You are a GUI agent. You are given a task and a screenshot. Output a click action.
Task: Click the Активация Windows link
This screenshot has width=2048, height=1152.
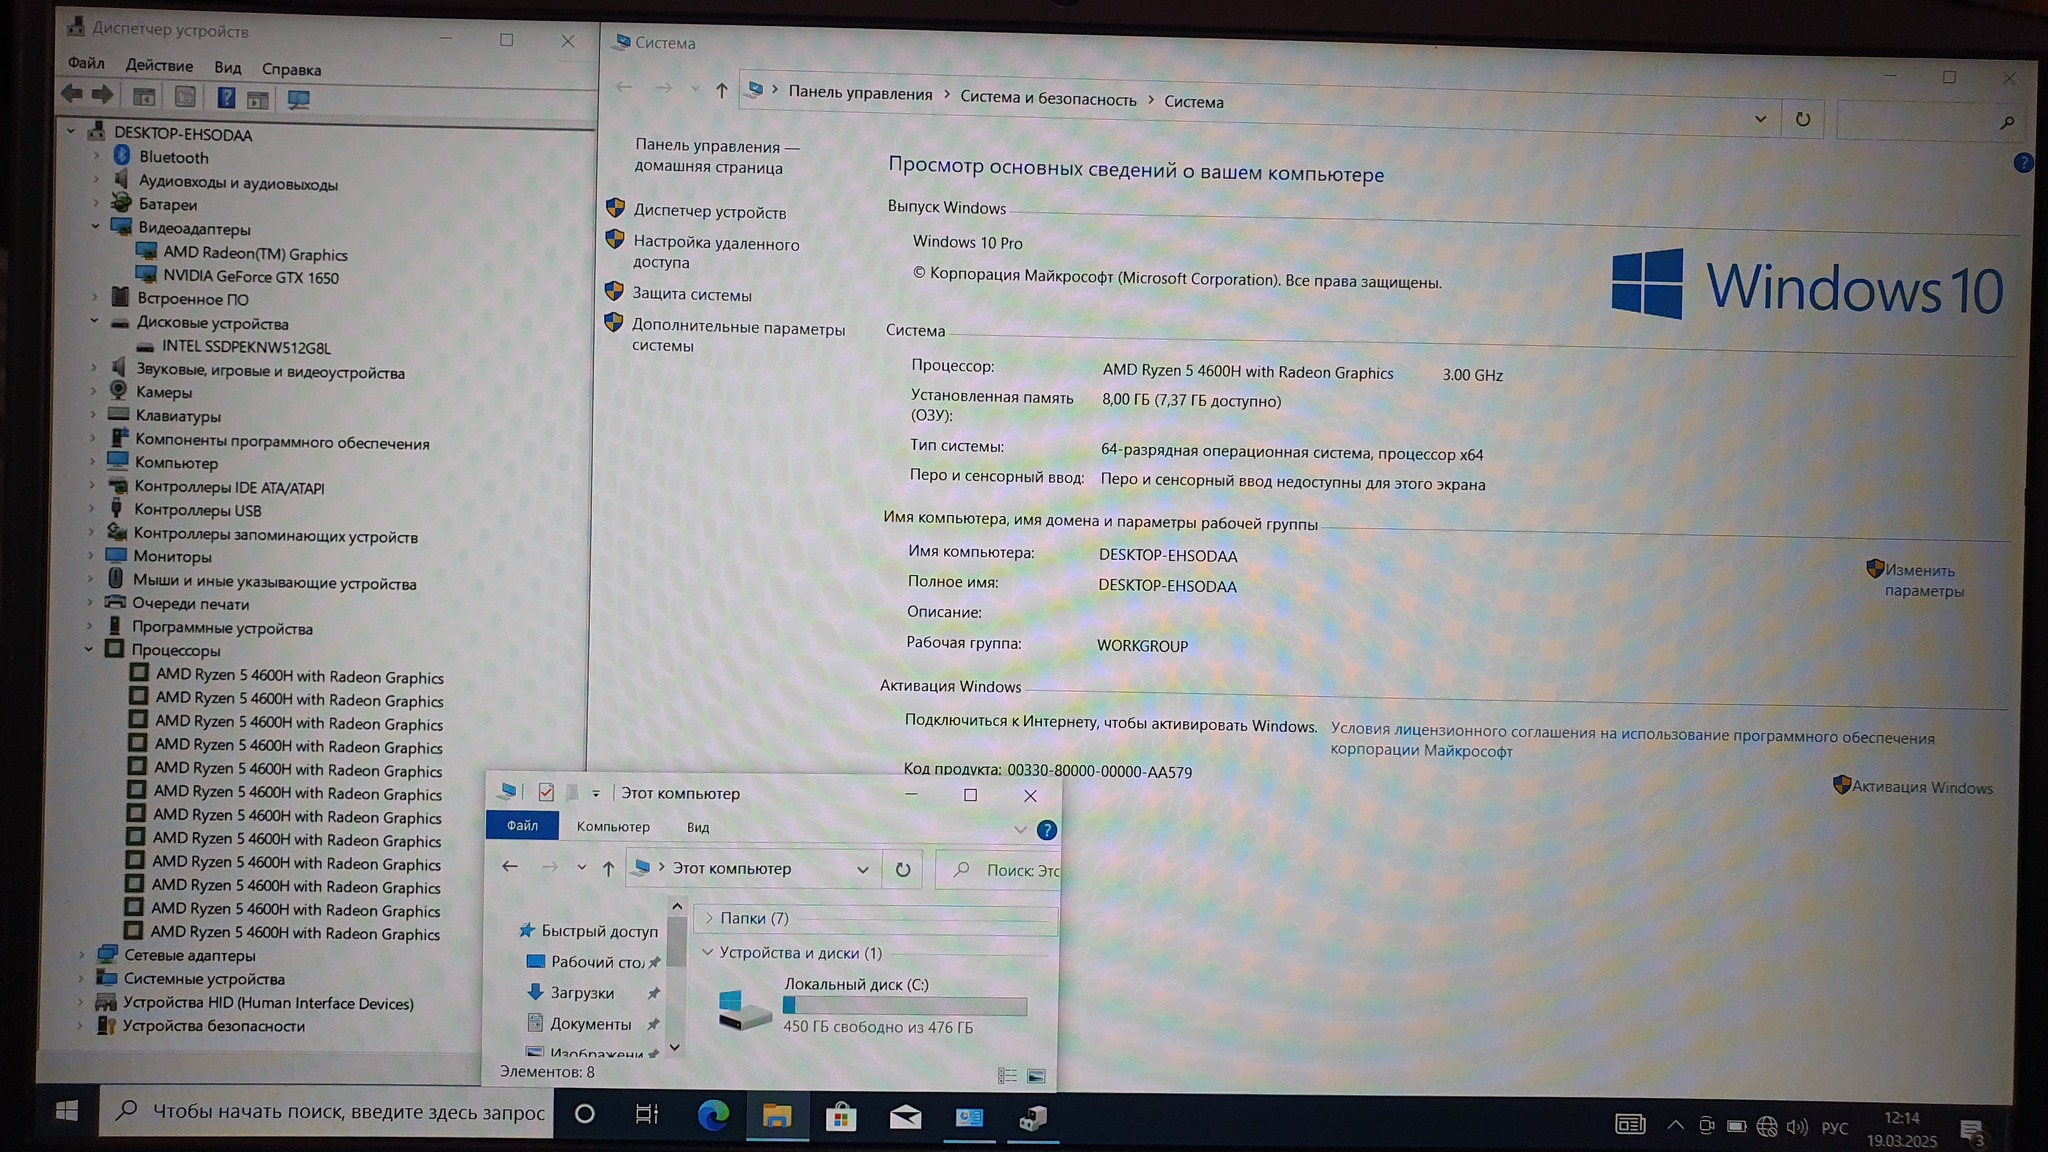tap(1921, 787)
